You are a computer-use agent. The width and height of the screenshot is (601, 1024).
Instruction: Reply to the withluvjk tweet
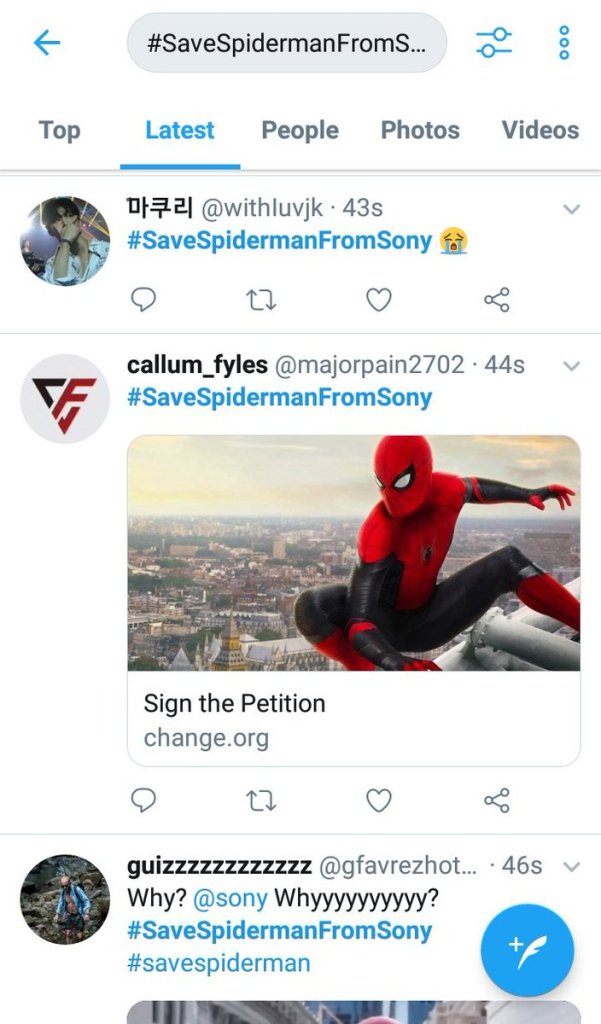click(144, 299)
